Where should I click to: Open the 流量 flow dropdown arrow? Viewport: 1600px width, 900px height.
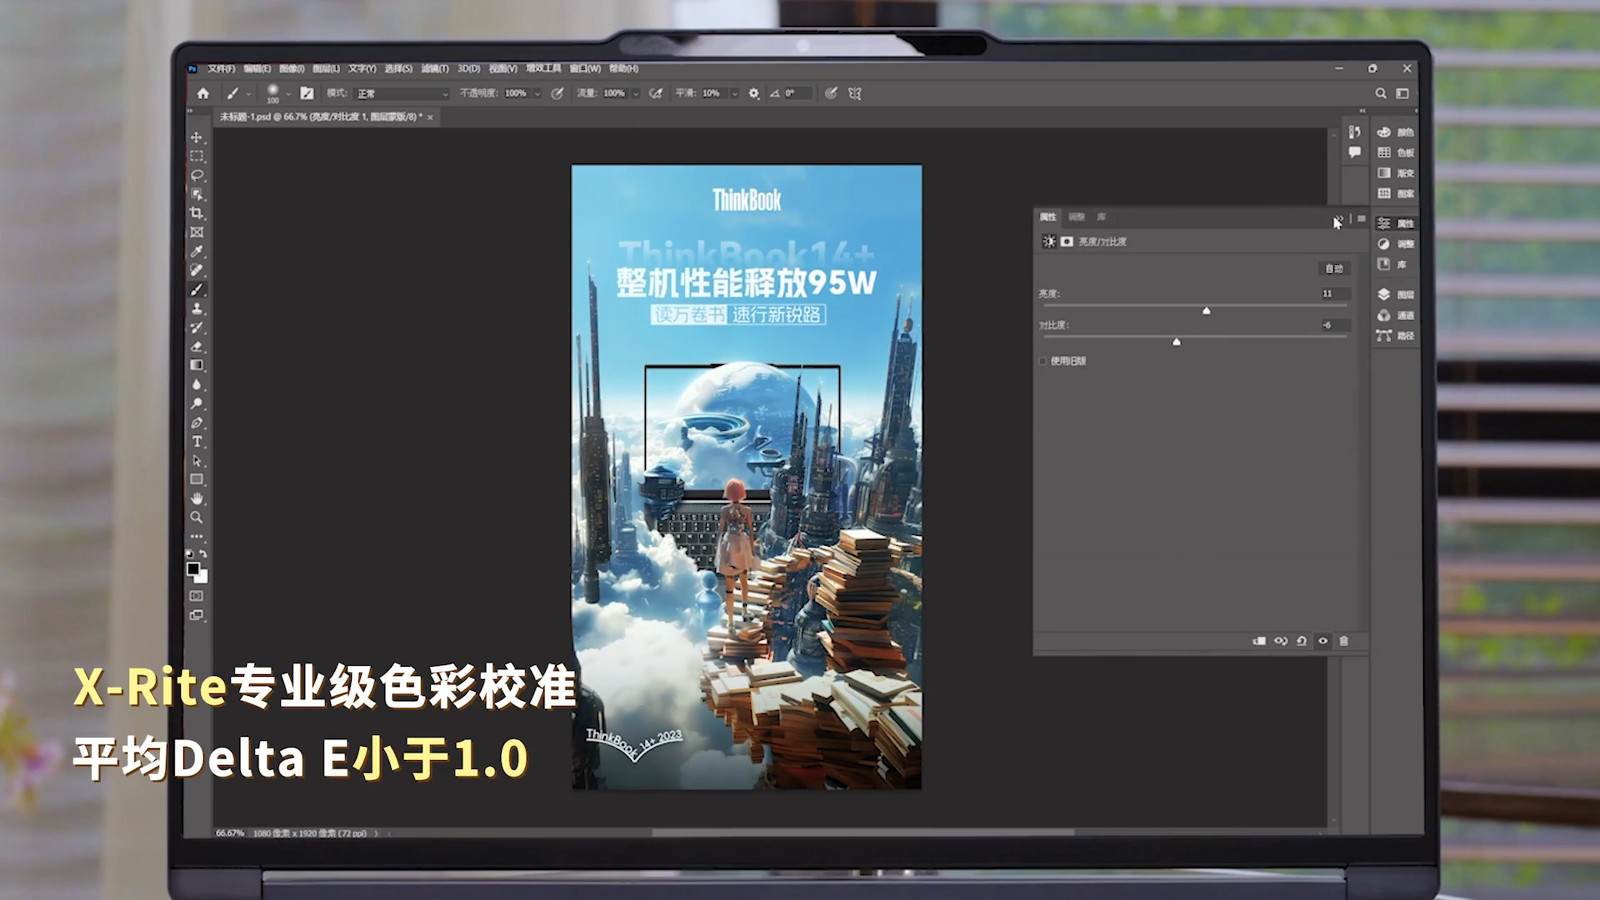tap(635, 93)
